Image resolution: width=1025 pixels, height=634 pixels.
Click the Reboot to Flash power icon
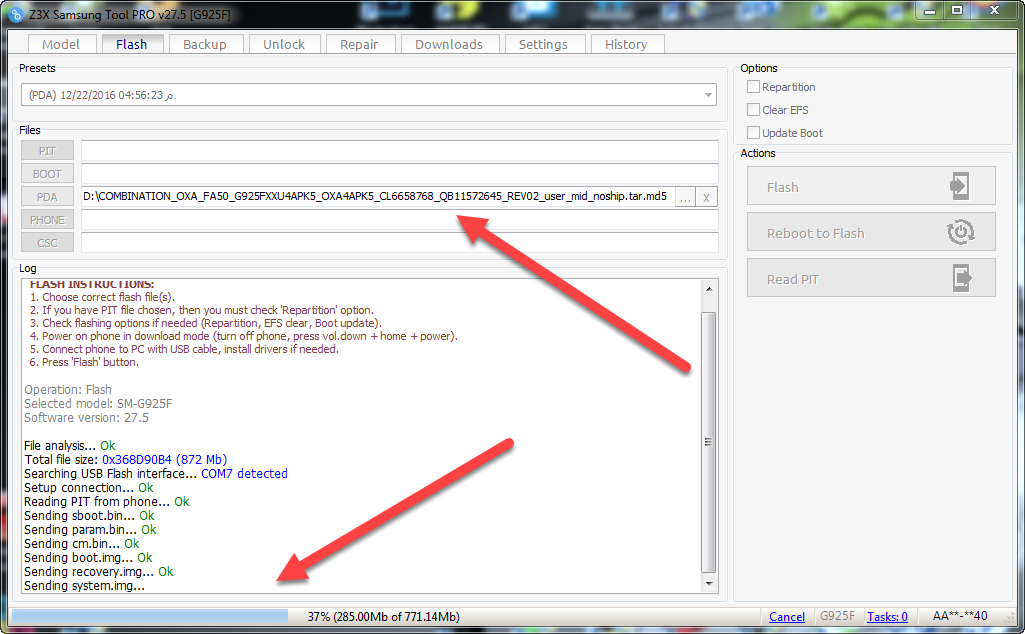pyautogui.click(x=960, y=232)
